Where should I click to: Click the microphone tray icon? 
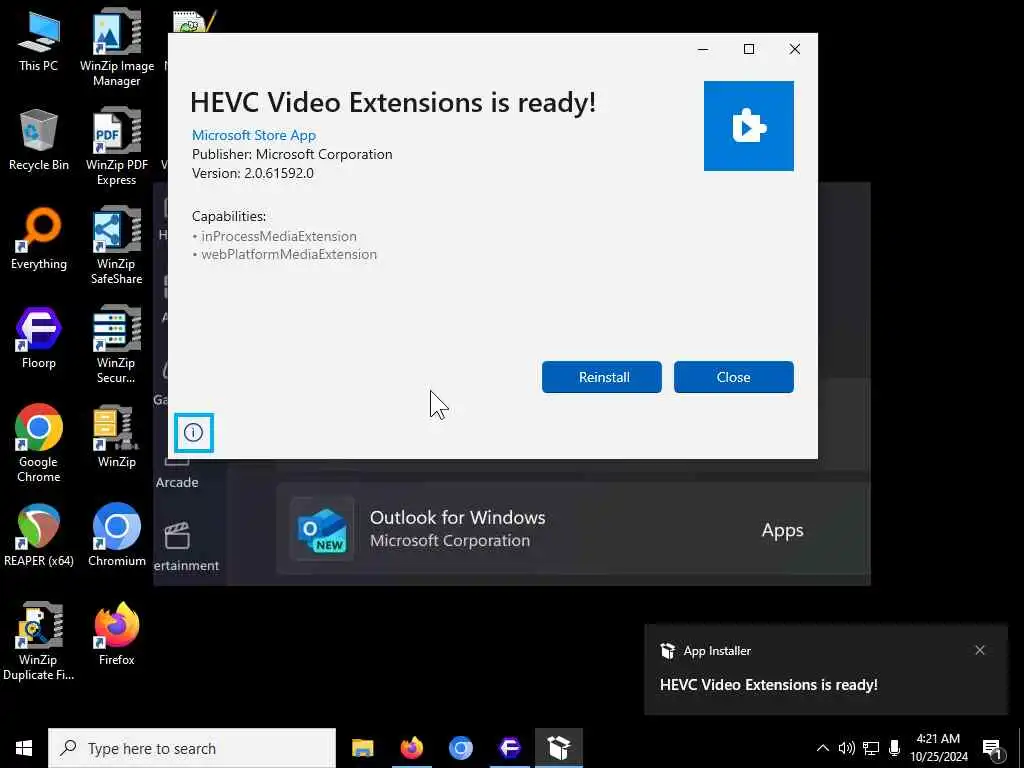tap(894, 748)
